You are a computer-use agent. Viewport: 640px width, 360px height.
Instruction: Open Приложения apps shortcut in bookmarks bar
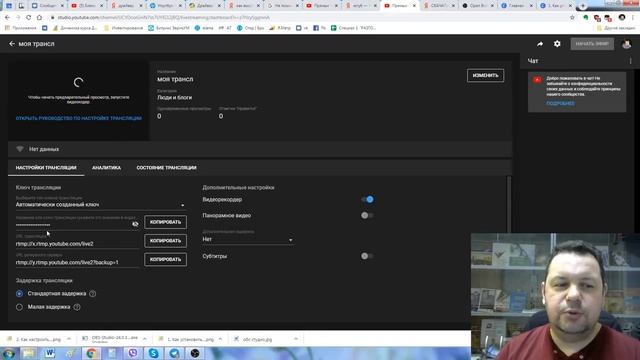coord(20,28)
